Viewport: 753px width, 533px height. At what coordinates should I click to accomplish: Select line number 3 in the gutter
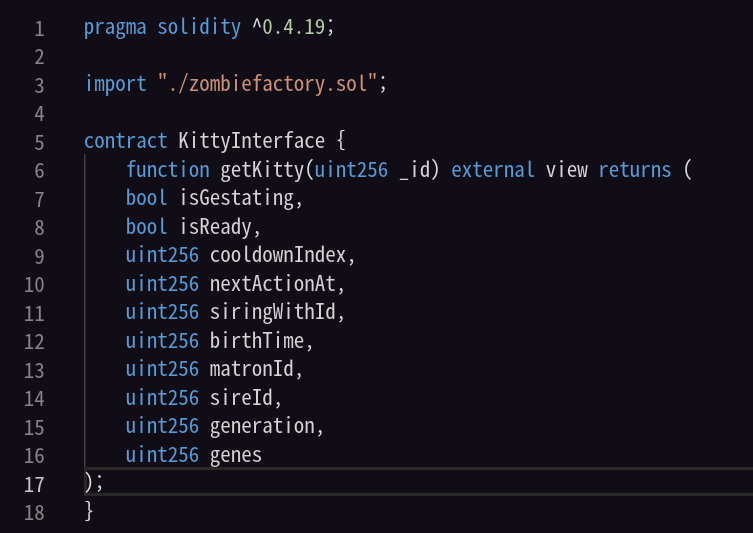39,86
